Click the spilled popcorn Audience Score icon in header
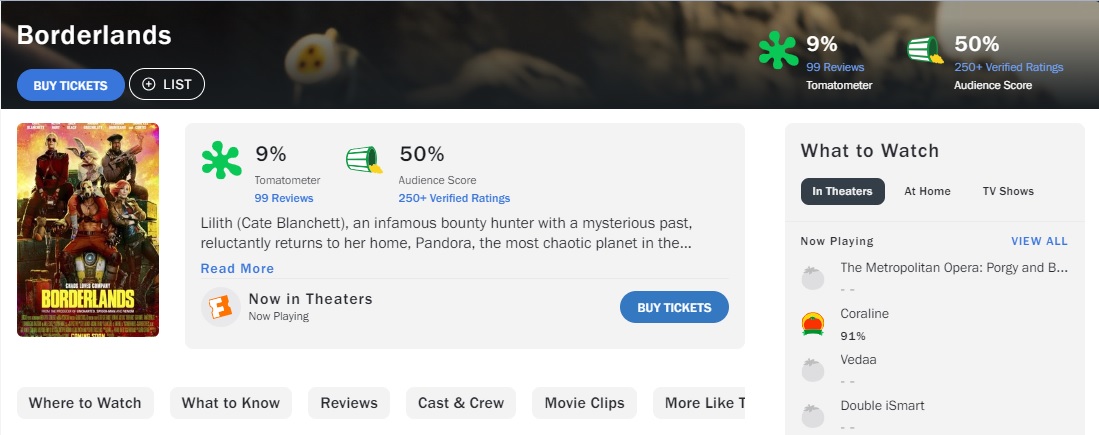Image resolution: width=1099 pixels, height=435 pixels. click(924, 50)
